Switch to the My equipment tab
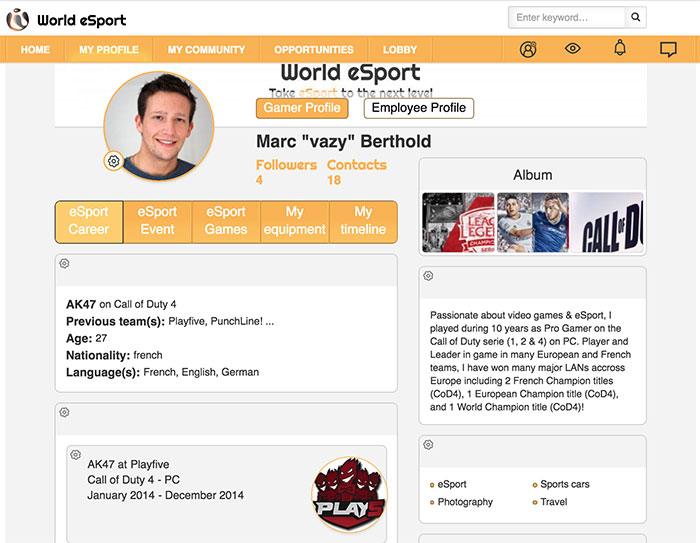 (295, 222)
